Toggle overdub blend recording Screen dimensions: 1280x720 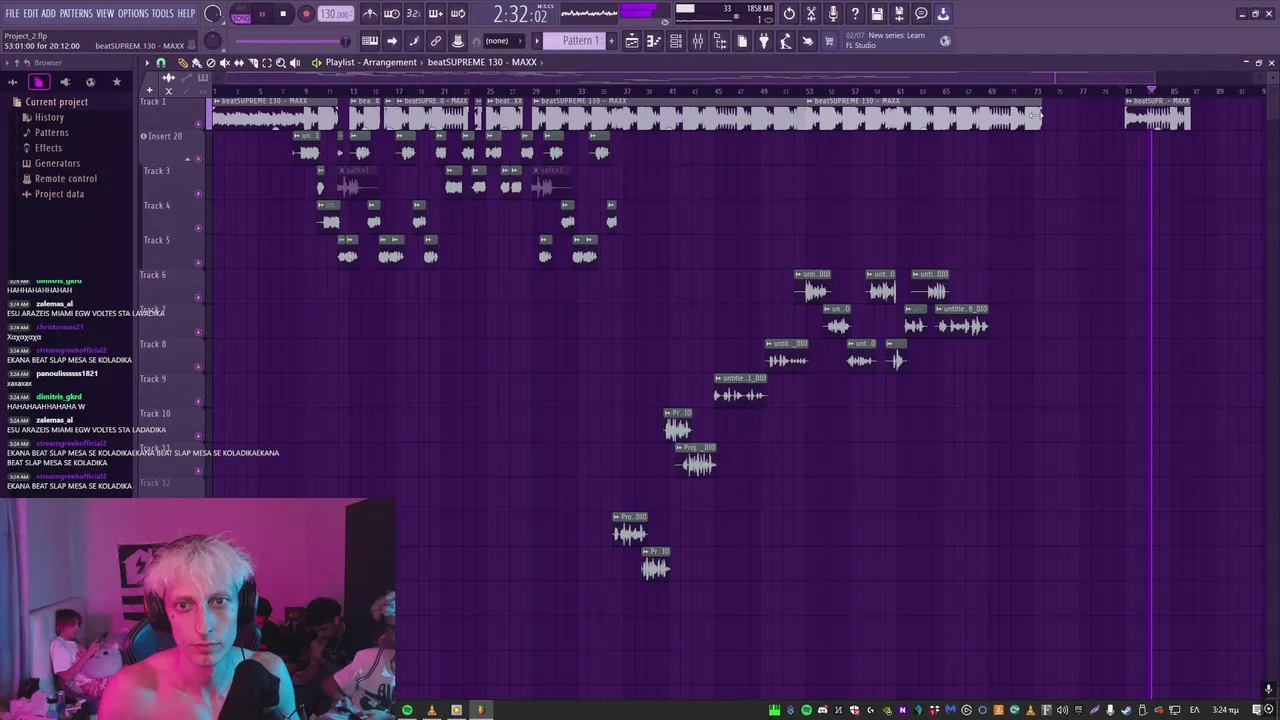click(x=436, y=14)
